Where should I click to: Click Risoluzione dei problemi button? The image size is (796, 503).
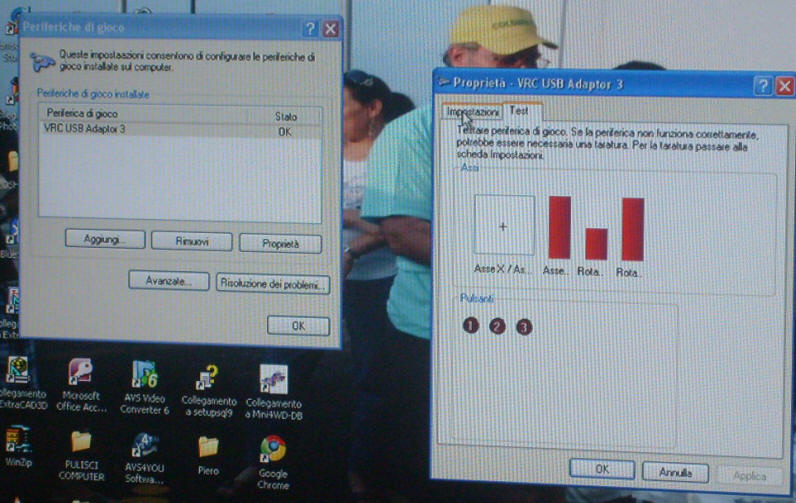tap(273, 283)
